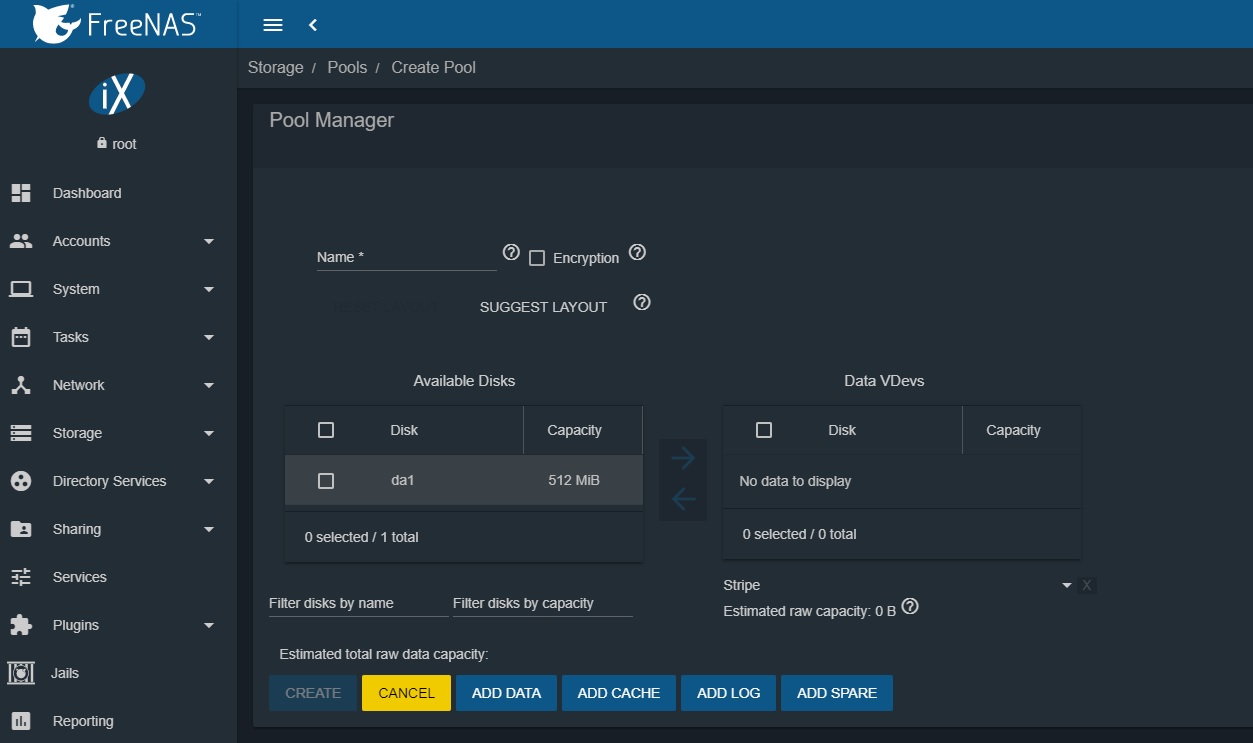Click the back chevron near the top
This screenshot has height=743, width=1253.
[x=312, y=25]
